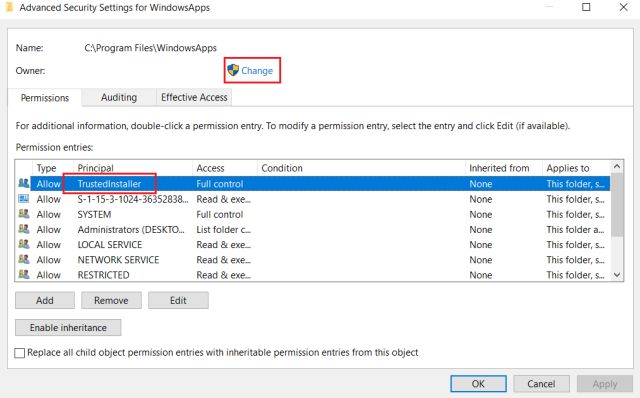The height and width of the screenshot is (398, 640).
Task: Click the RESTRICTED entry group icon
Action: click(24, 274)
